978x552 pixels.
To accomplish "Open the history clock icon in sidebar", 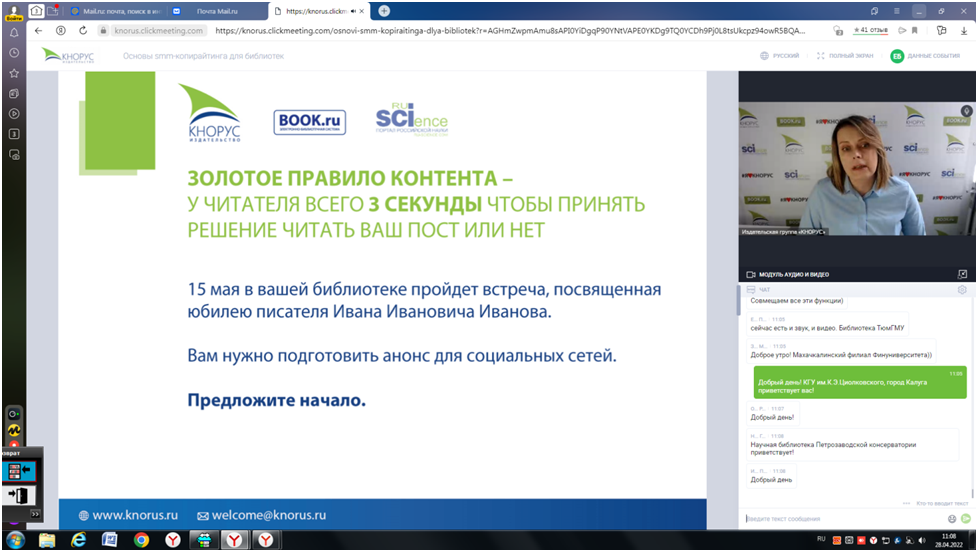I will click(14, 52).
